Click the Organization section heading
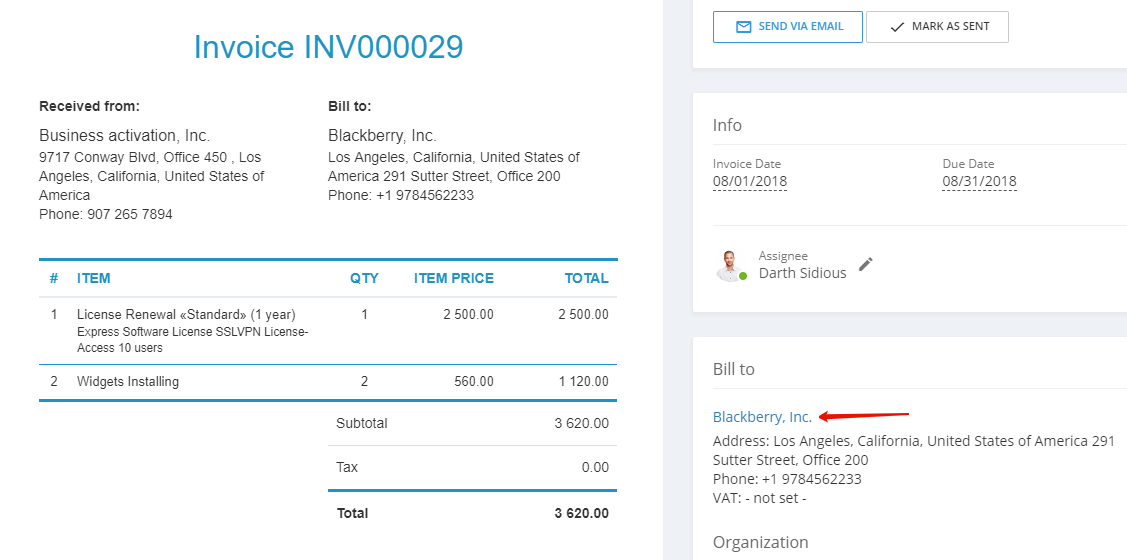This screenshot has height=560, width=1127. tap(760, 542)
